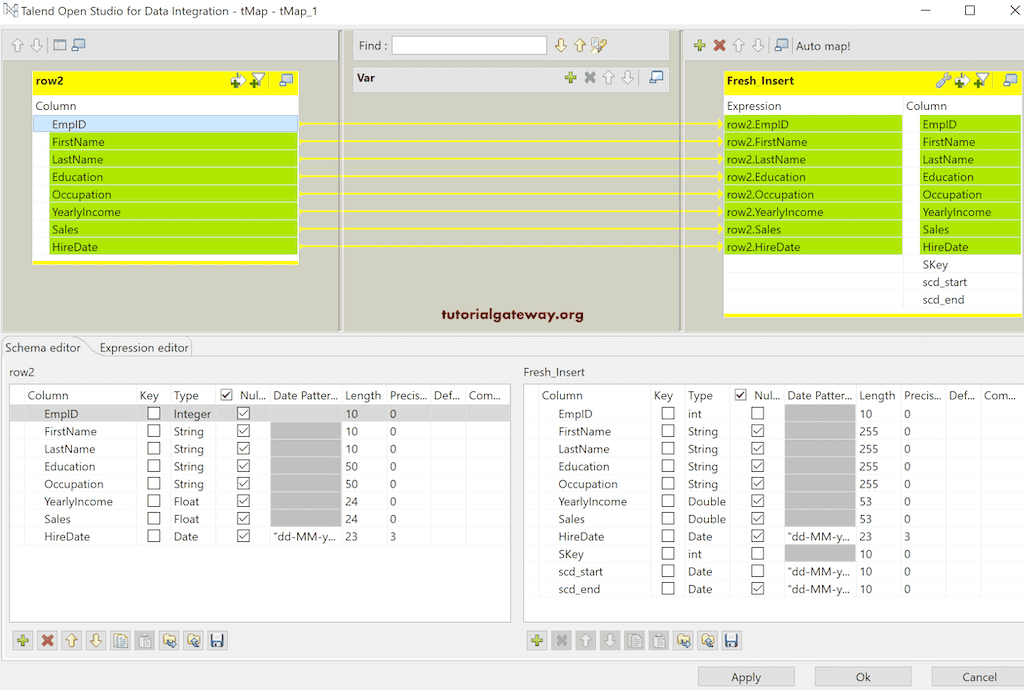
Task: Add a new Var expression with green plus
Action: 570,77
